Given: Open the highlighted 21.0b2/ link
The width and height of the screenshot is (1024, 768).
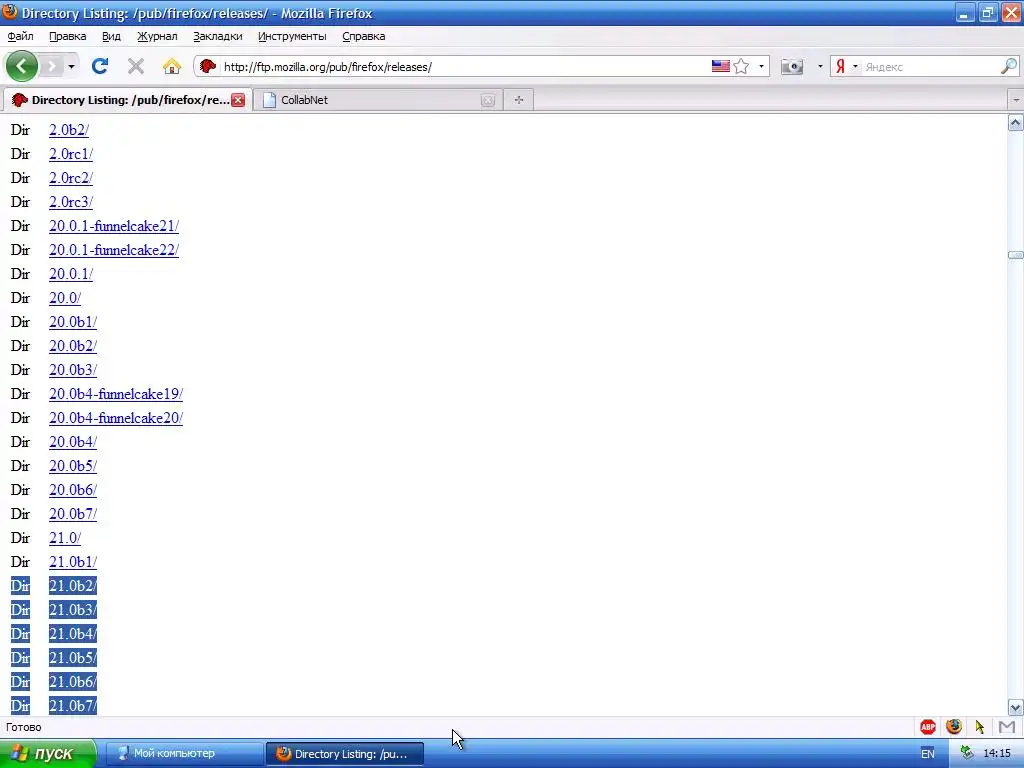Looking at the screenshot, I should (x=72, y=586).
